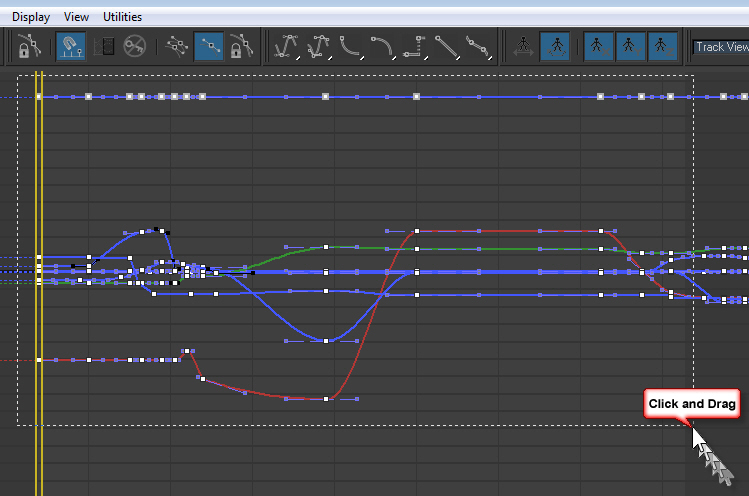Toggle Show Biped Y Curves

pyautogui.click(x=630, y=46)
